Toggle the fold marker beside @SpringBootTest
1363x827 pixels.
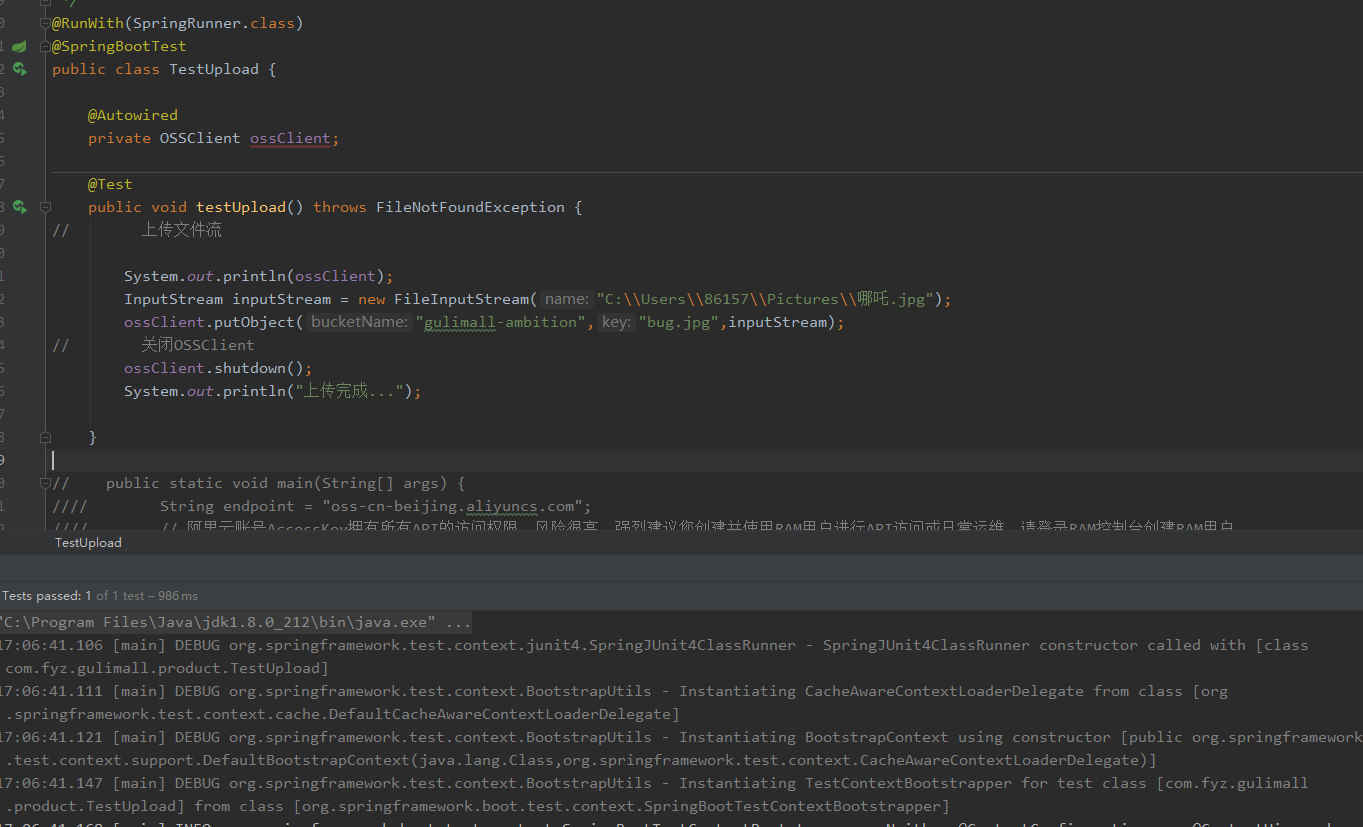click(x=45, y=46)
